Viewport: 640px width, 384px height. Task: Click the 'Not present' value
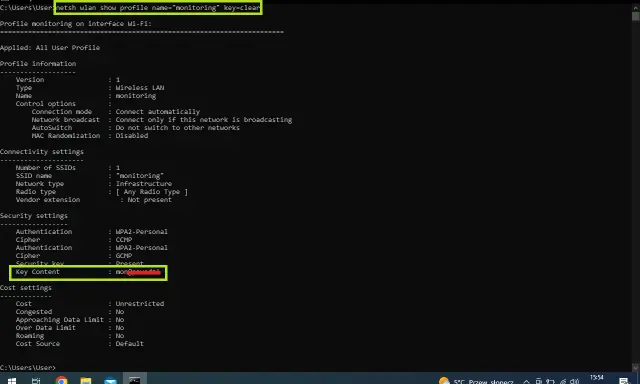coord(149,200)
